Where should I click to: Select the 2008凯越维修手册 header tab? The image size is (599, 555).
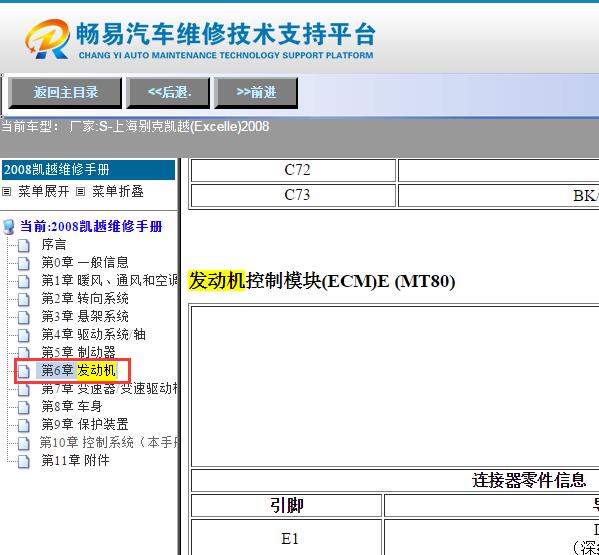[88, 170]
